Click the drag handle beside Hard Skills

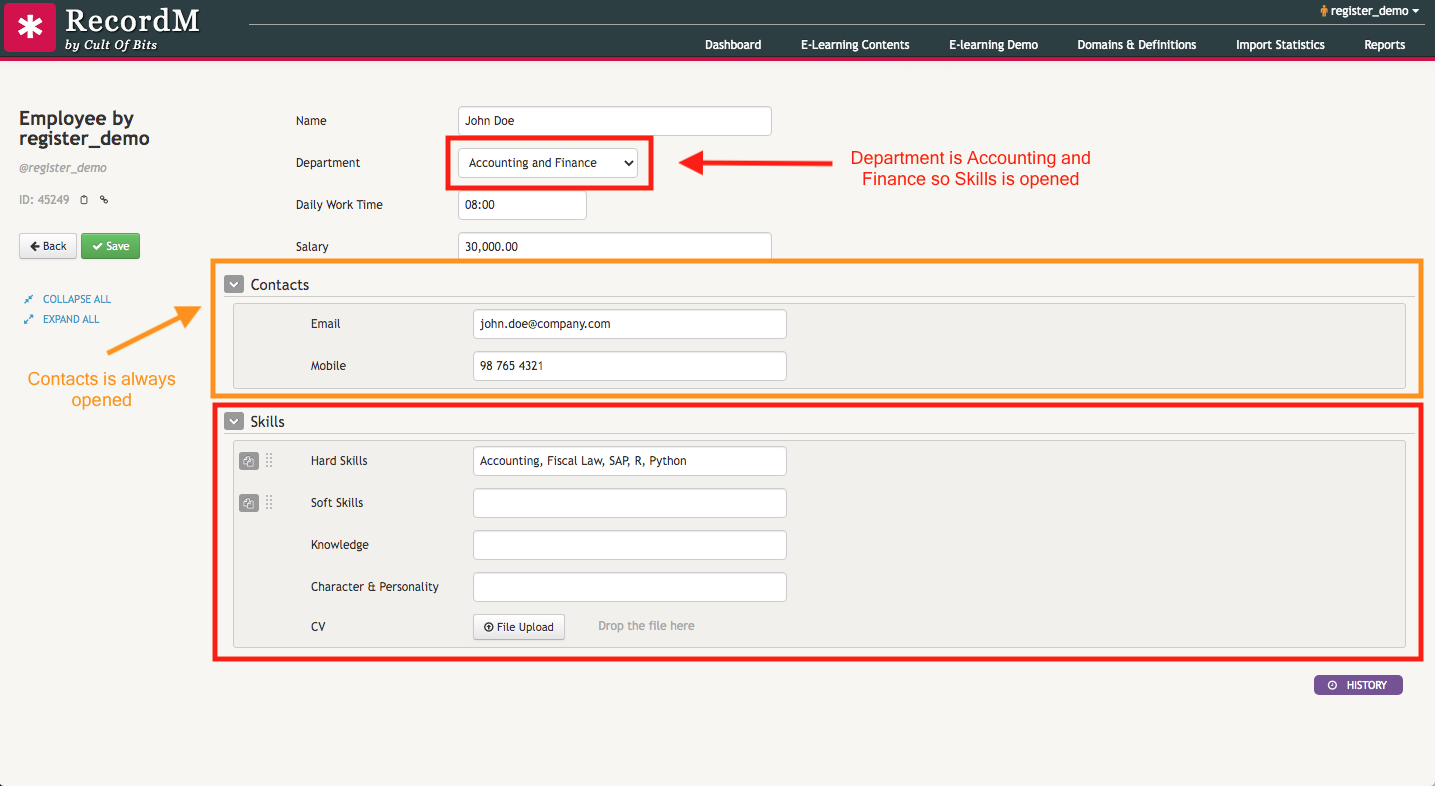pos(268,461)
